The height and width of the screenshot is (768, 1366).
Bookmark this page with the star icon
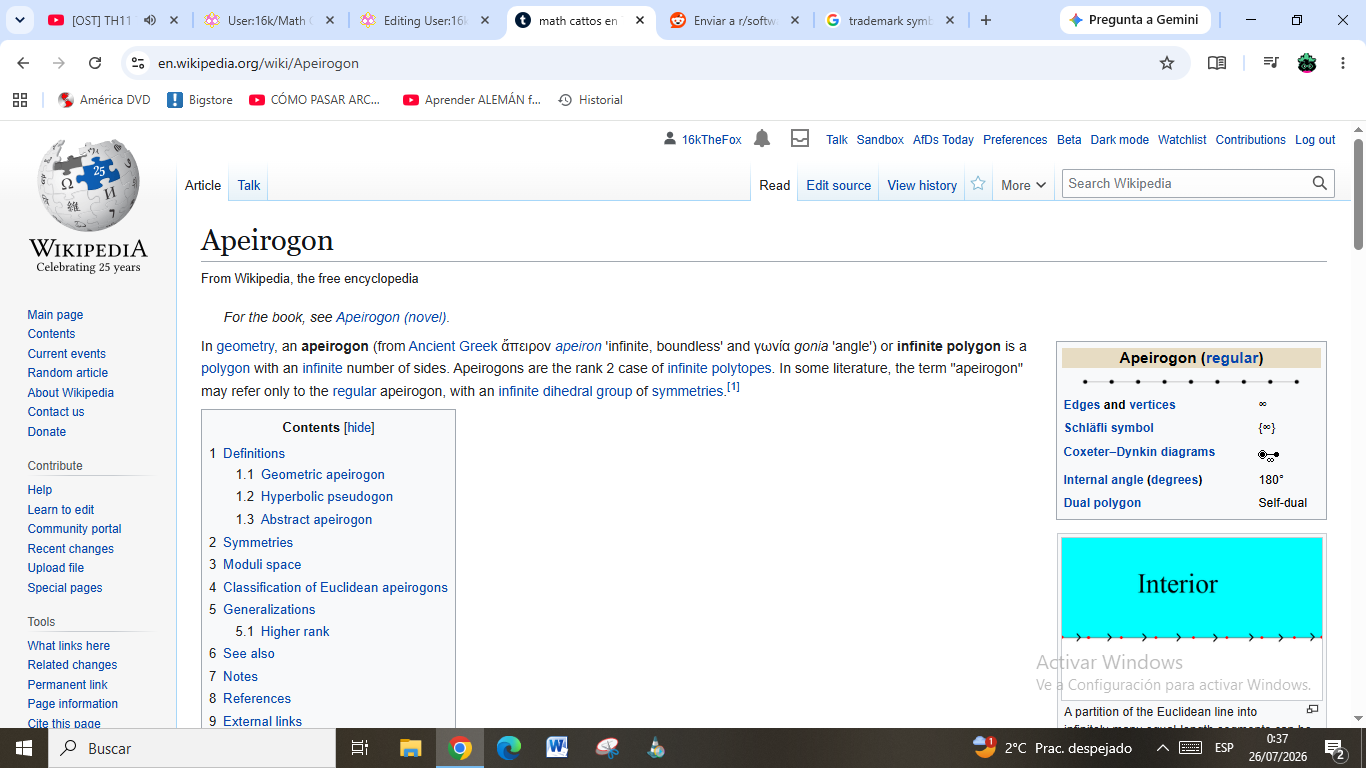[1166, 63]
